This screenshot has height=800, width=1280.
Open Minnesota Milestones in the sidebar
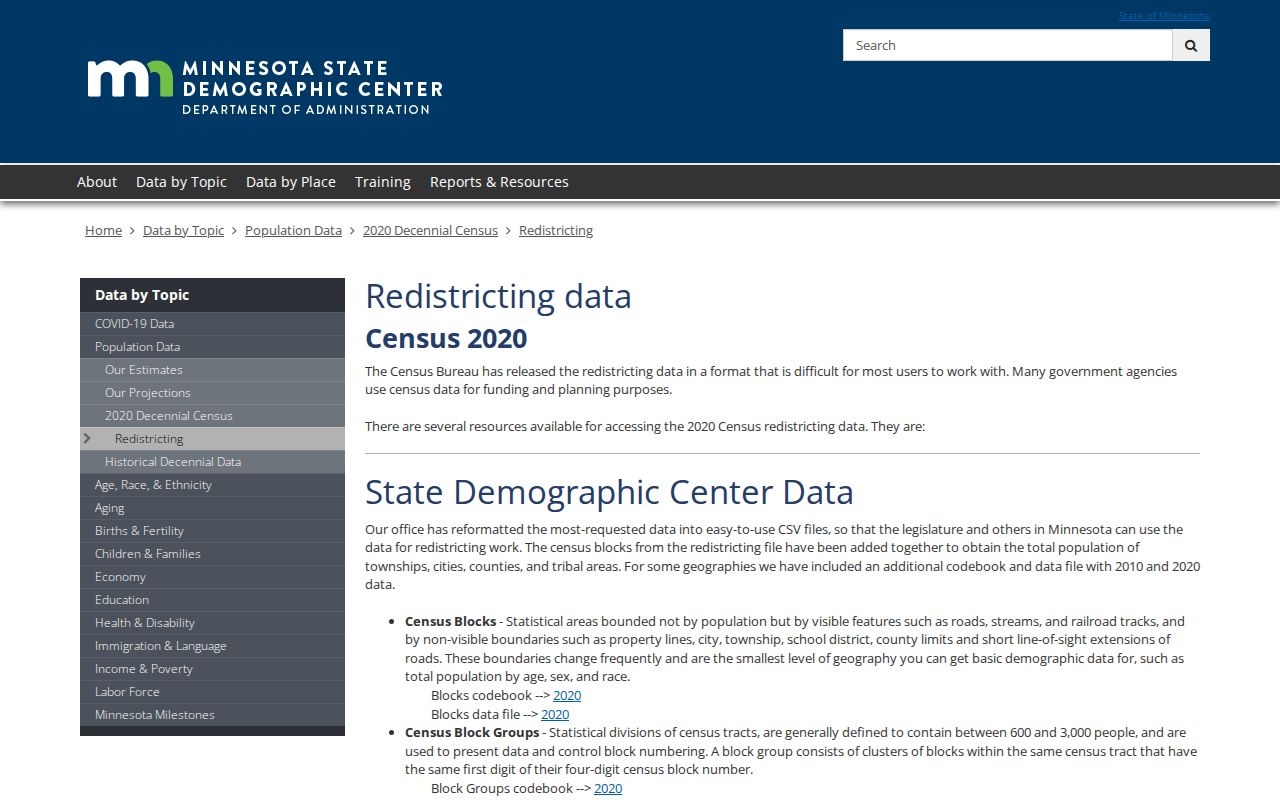tap(212, 715)
